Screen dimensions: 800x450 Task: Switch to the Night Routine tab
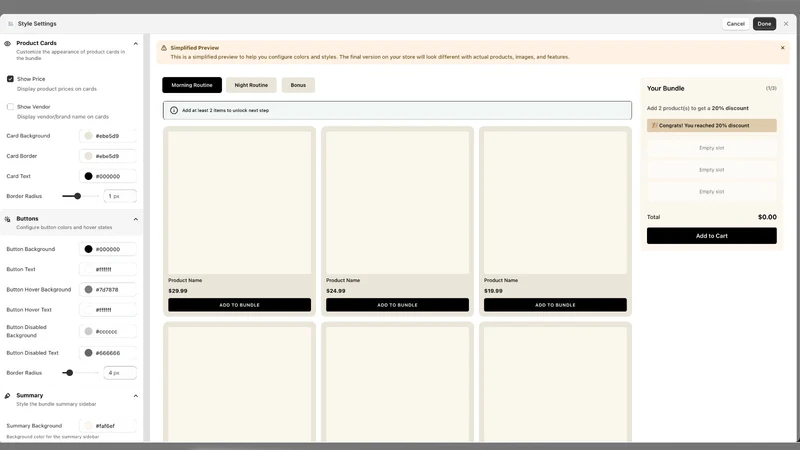(x=251, y=85)
